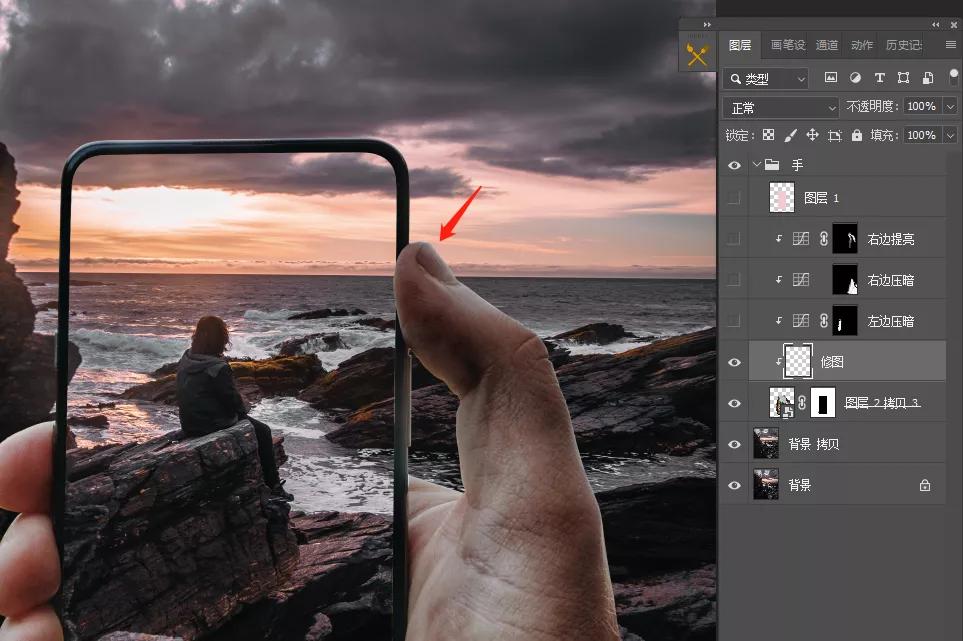Click the 填充 100% value field

pos(923,135)
